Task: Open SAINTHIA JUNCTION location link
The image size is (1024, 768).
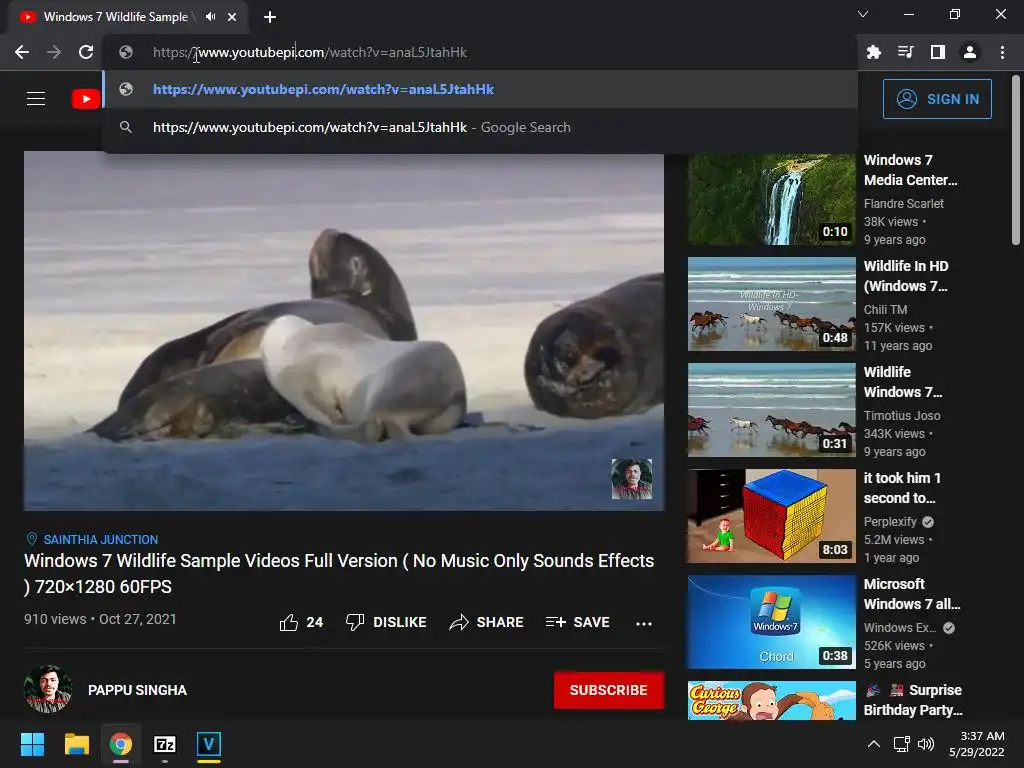Action: [x=101, y=539]
